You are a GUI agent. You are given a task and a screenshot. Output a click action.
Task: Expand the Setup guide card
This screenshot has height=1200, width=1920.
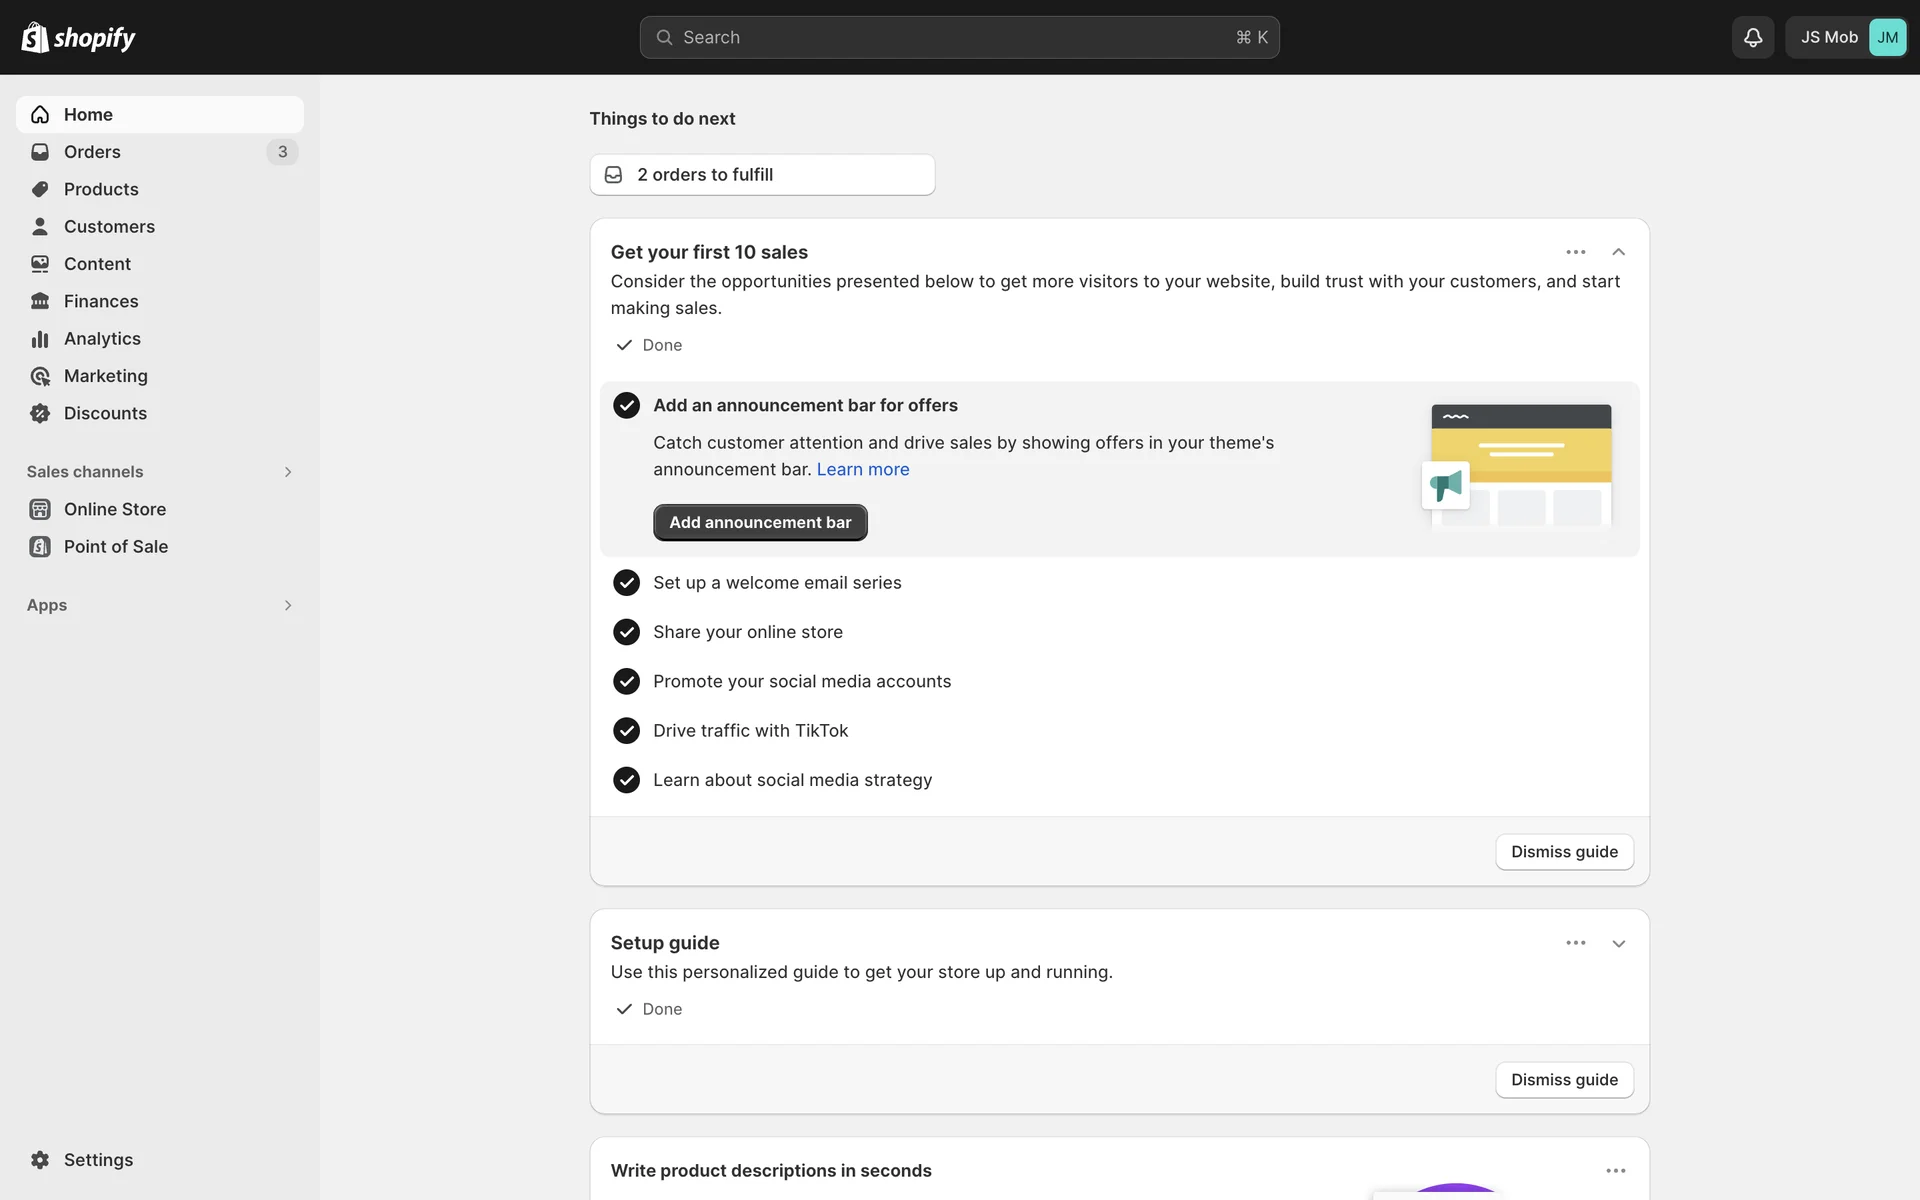tap(1618, 943)
